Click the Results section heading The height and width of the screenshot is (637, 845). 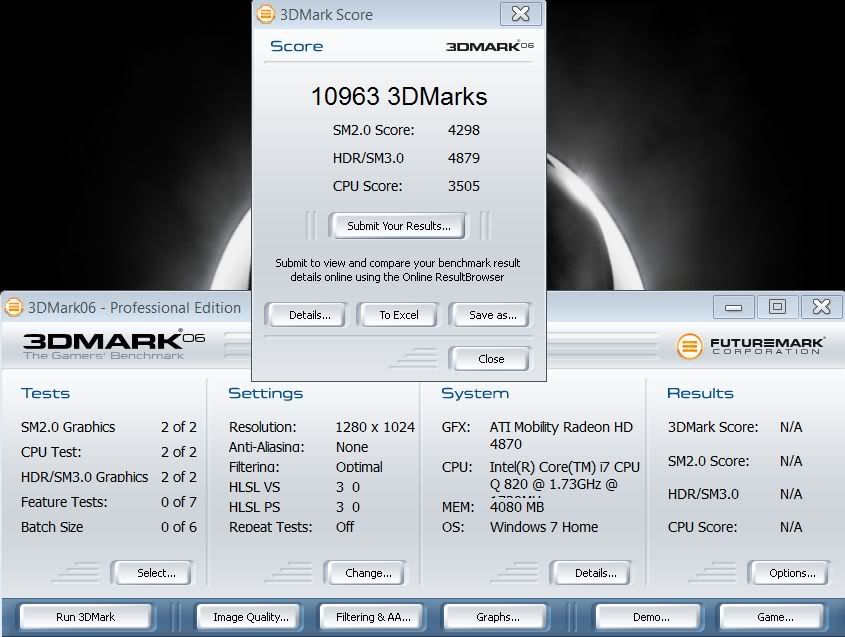pyautogui.click(x=701, y=393)
